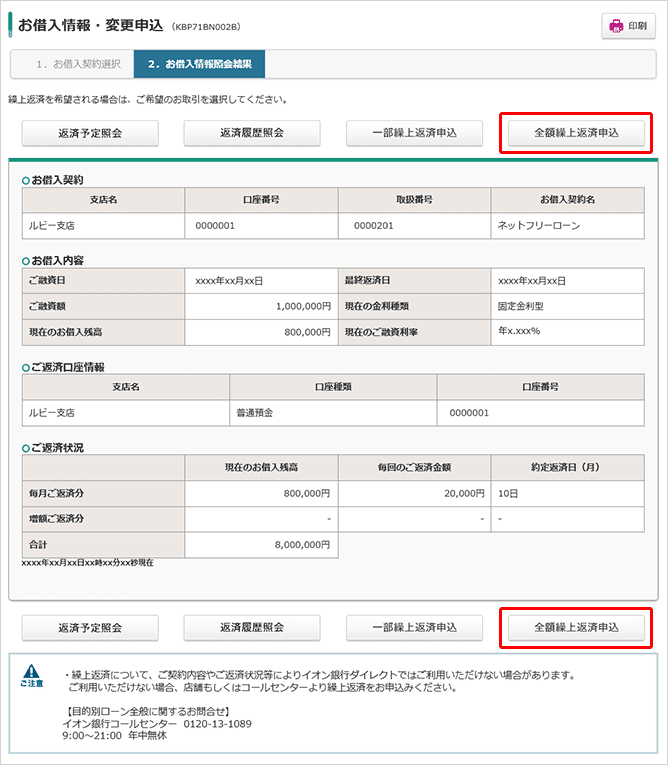Click the 約定返済日(月) column header
Viewport: 668px width, 765px height.
[x=567, y=467]
